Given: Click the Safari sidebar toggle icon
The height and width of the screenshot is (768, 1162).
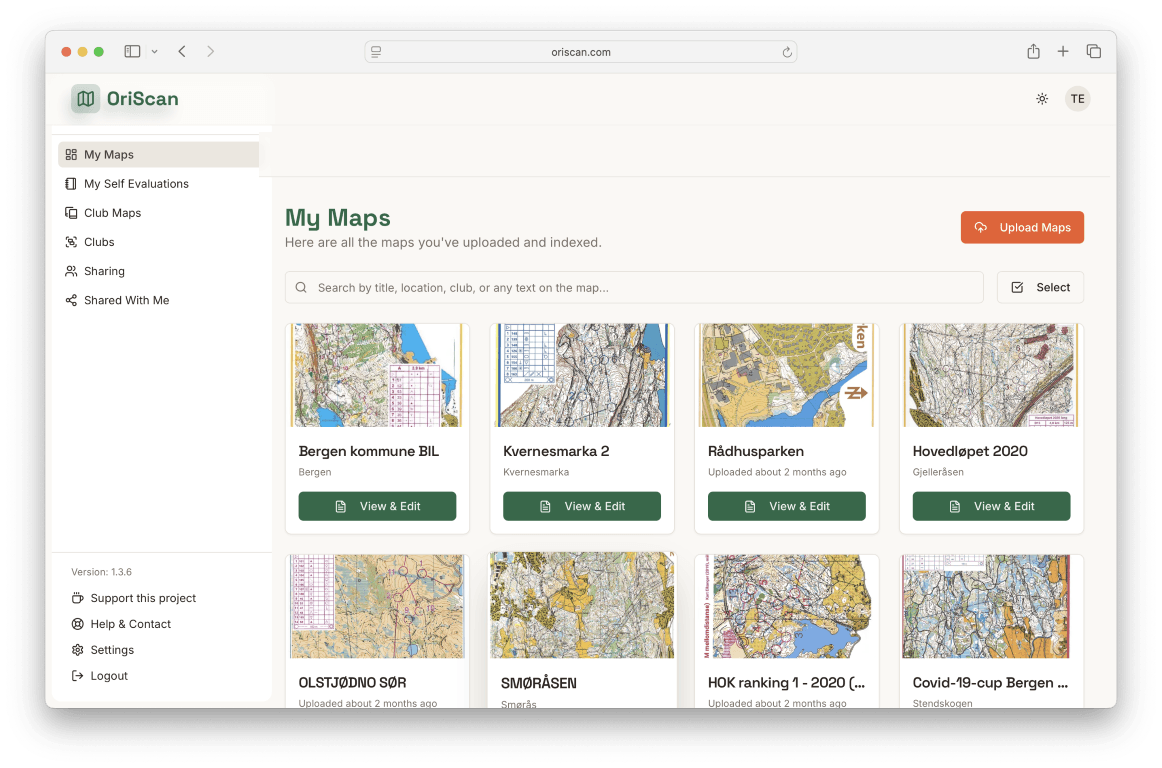Looking at the screenshot, I should 132,51.
